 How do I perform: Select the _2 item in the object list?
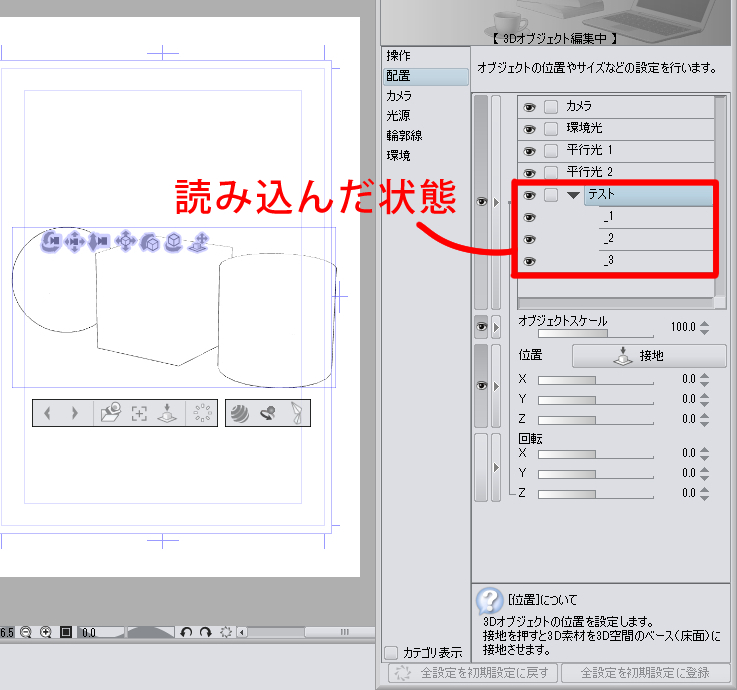(608, 239)
